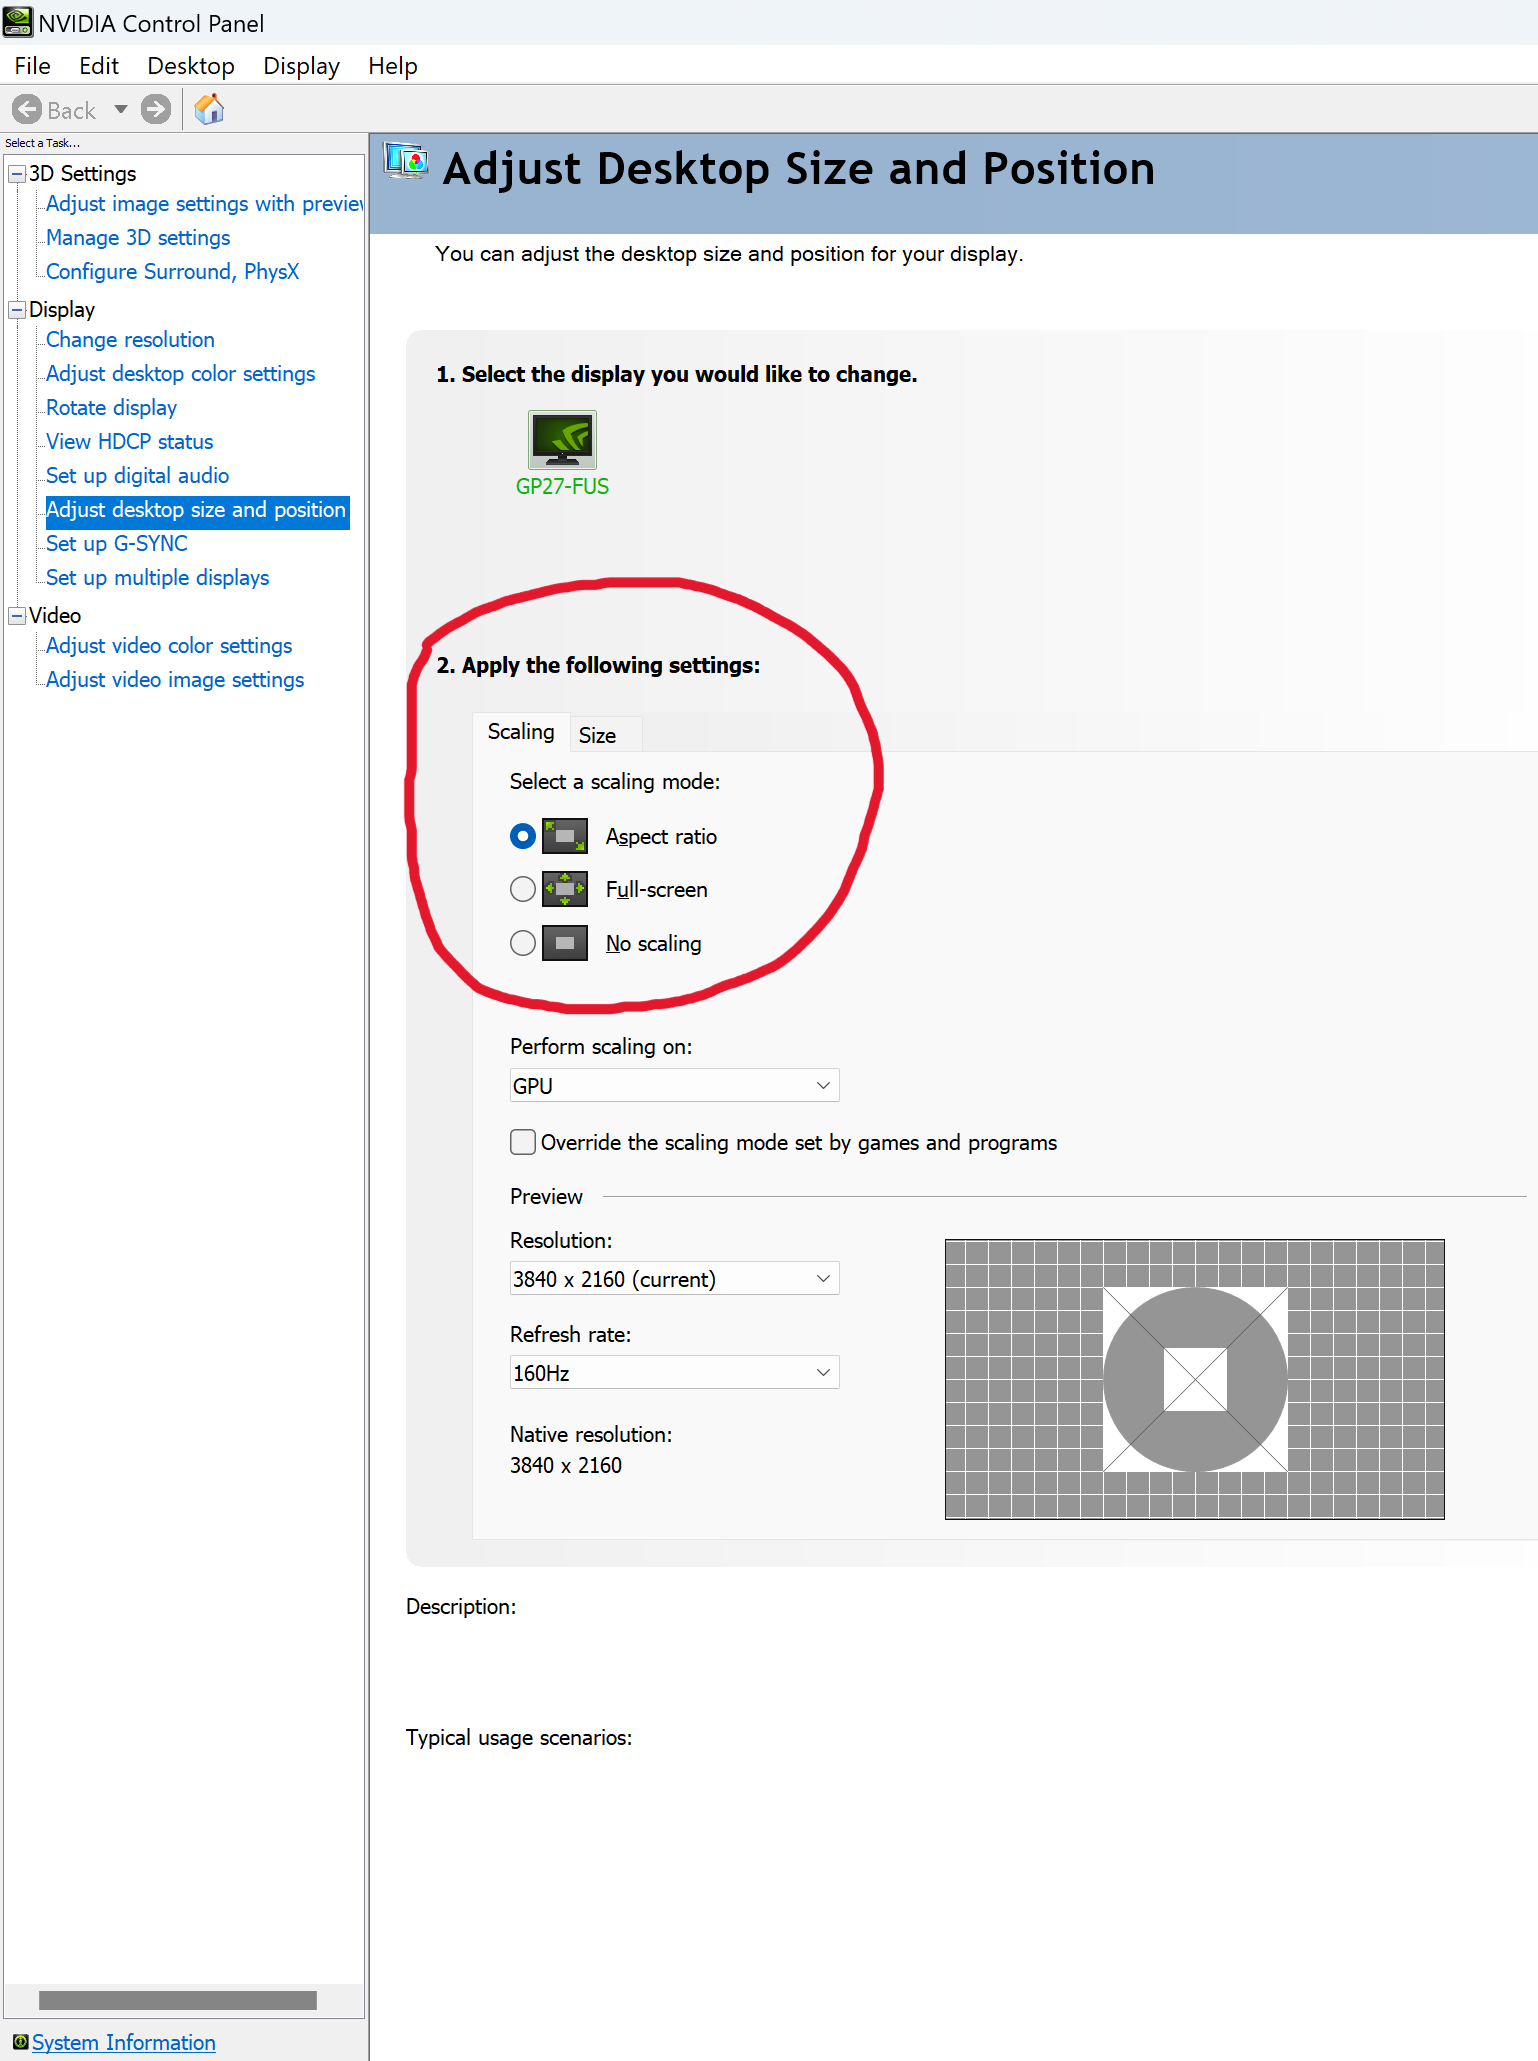
Task: Click the Aspect ratio scaling icon
Action: coord(565,836)
